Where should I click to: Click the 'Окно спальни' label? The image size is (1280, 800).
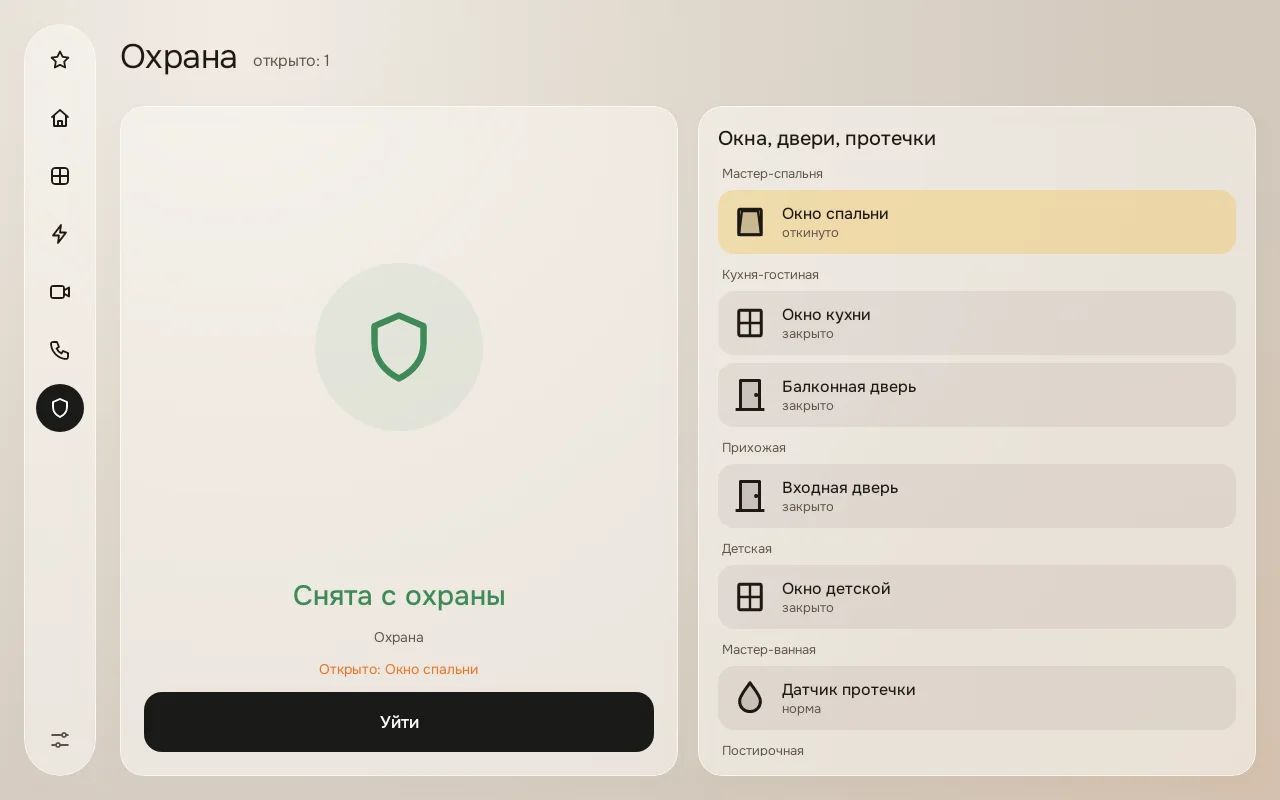point(835,214)
